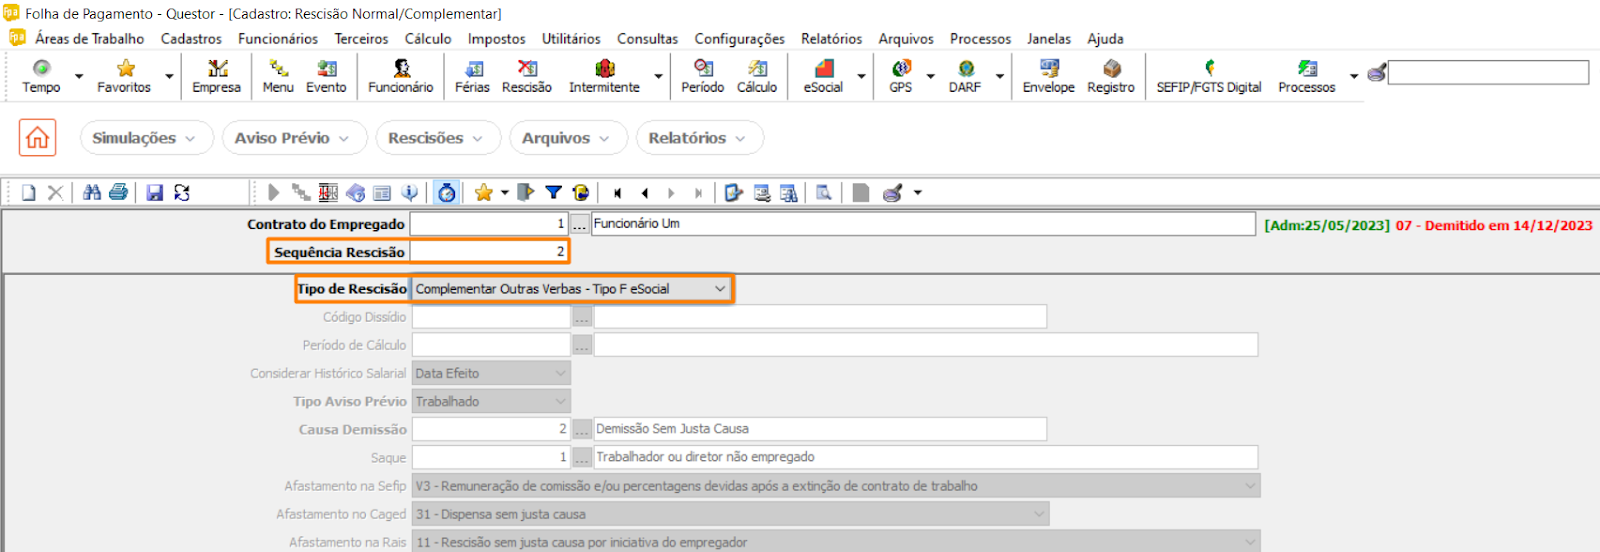The width and height of the screenshot is (1600, 552).
Task: Open the Cadastros menu
Action: (191, 39)
